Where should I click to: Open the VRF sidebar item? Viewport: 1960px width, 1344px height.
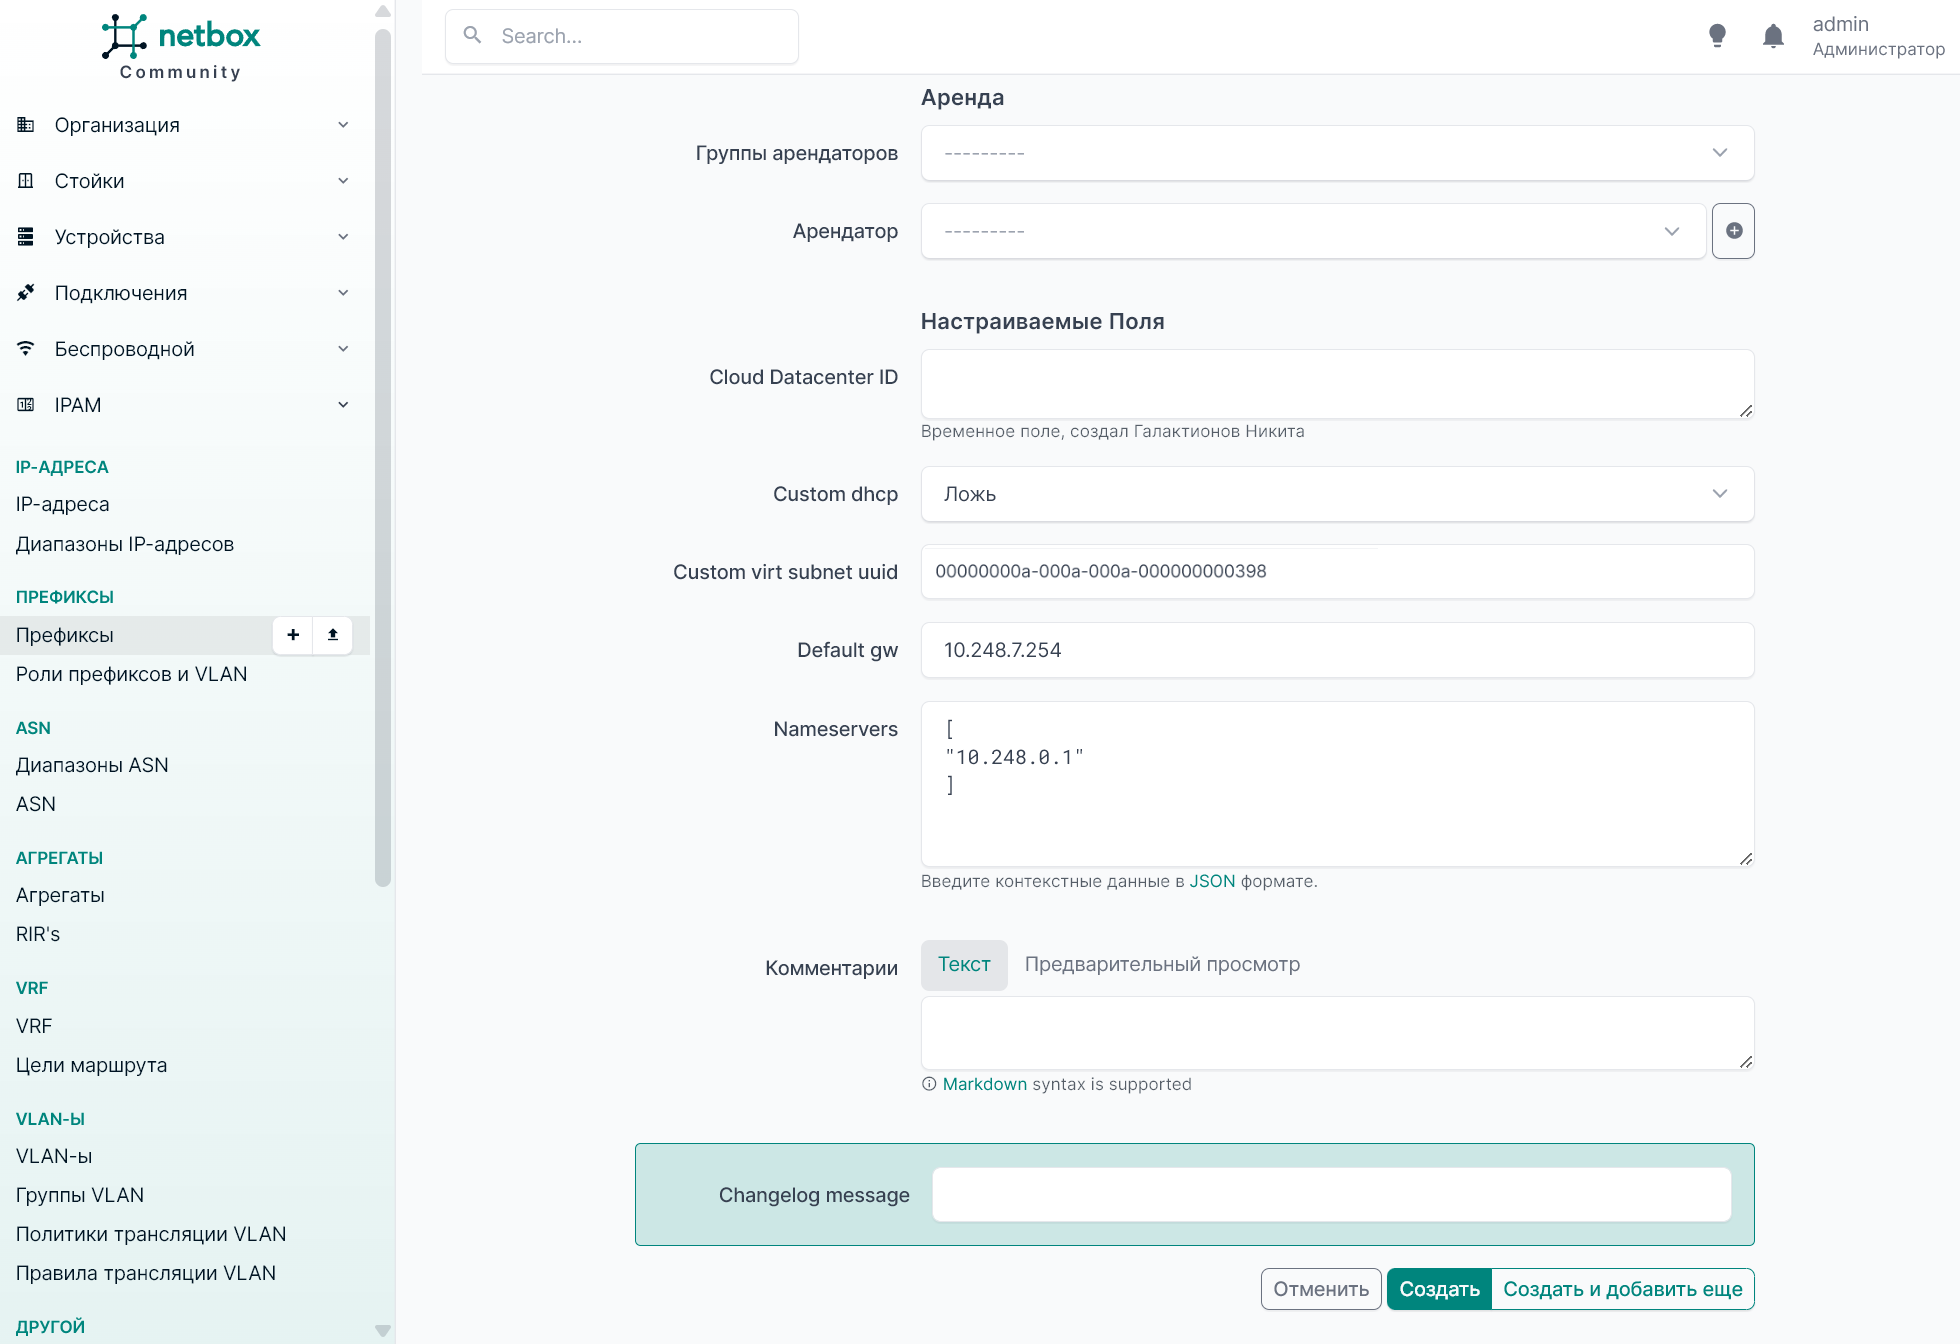(x=34, y=1026)
